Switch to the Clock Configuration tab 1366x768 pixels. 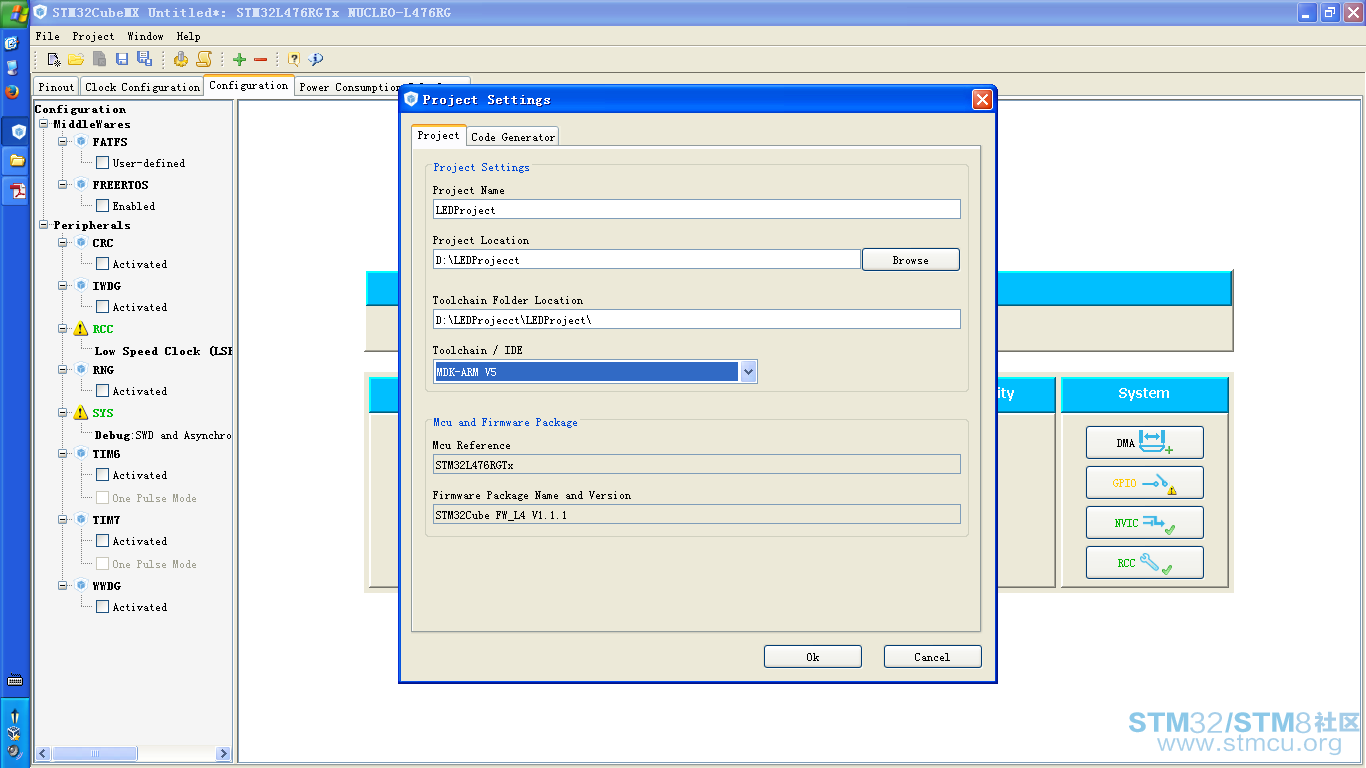142,87
